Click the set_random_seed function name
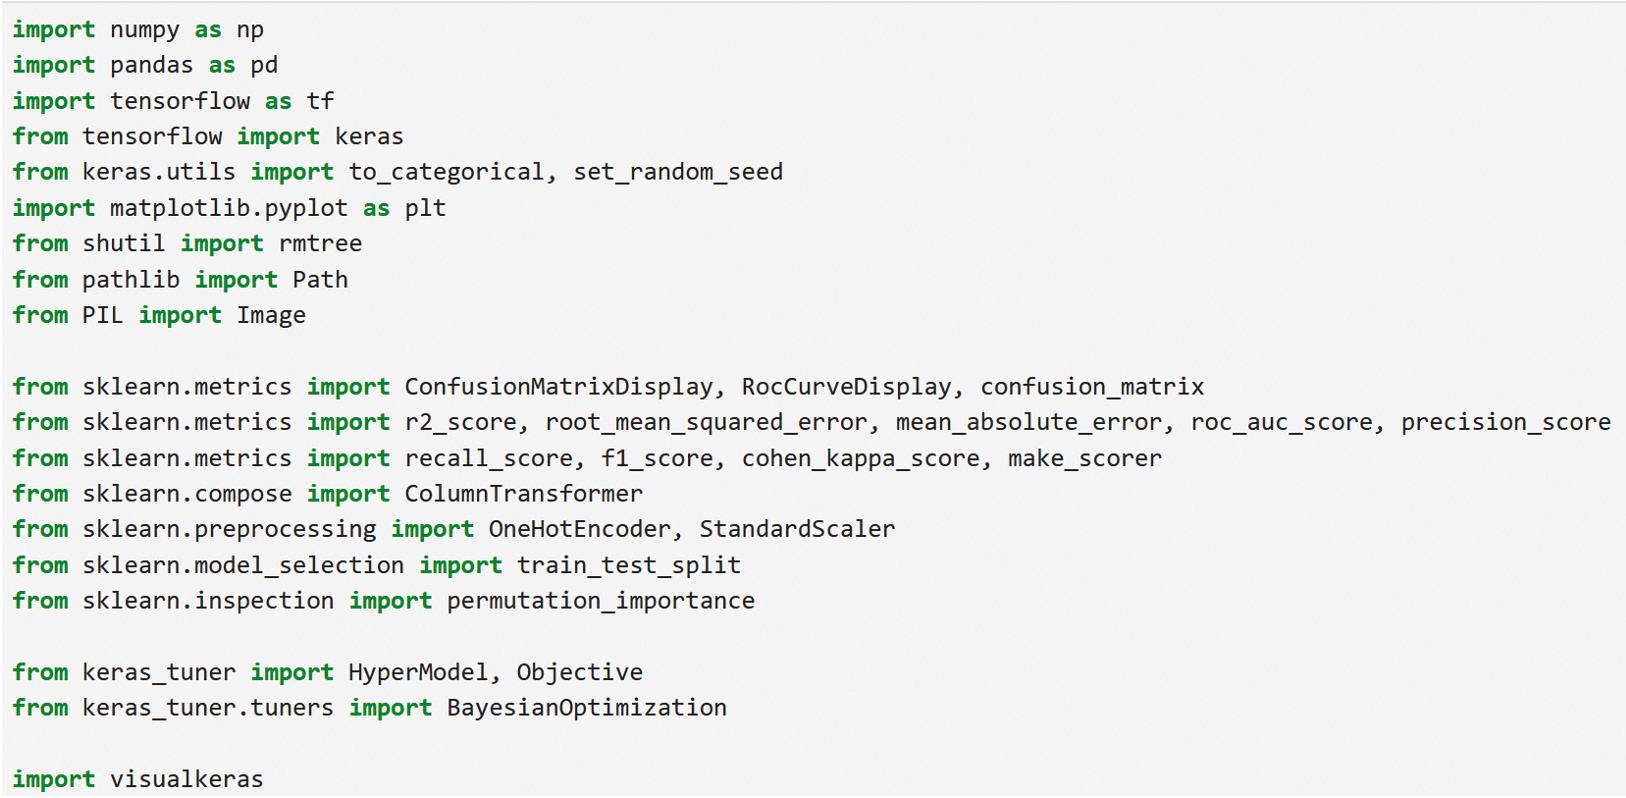 click(x=678, y=172)
